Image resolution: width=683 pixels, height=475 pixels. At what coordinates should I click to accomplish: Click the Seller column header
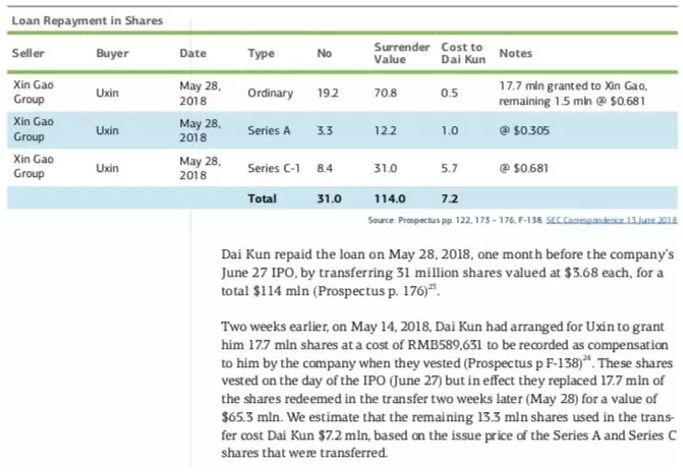[x=28, y=53]
